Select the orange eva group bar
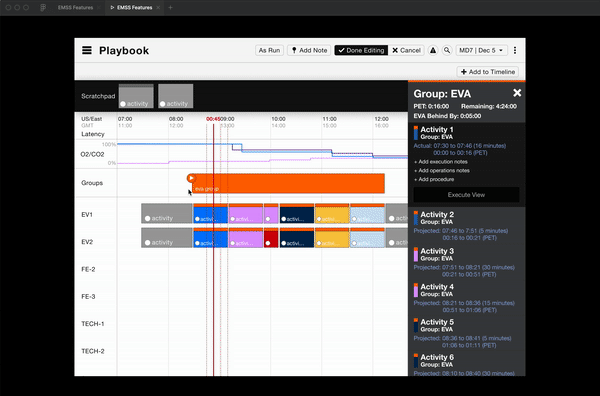Screen dimensions: 600x396 click(x=289, y=184)
